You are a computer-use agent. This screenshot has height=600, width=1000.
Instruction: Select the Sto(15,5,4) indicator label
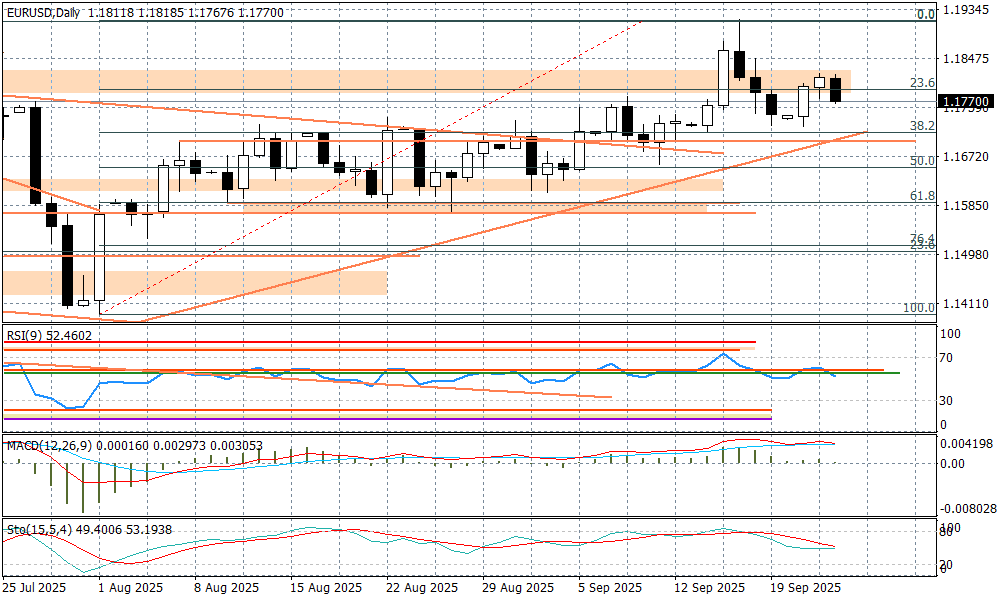[x=89, y=530]
